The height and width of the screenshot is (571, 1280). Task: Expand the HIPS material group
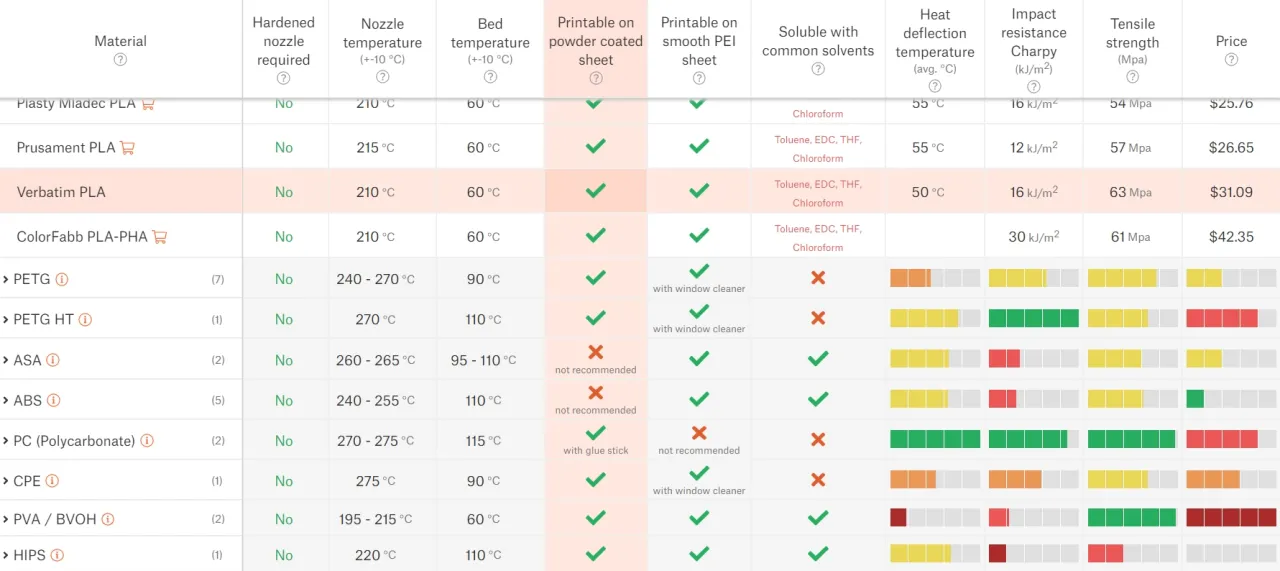[7, 555]
